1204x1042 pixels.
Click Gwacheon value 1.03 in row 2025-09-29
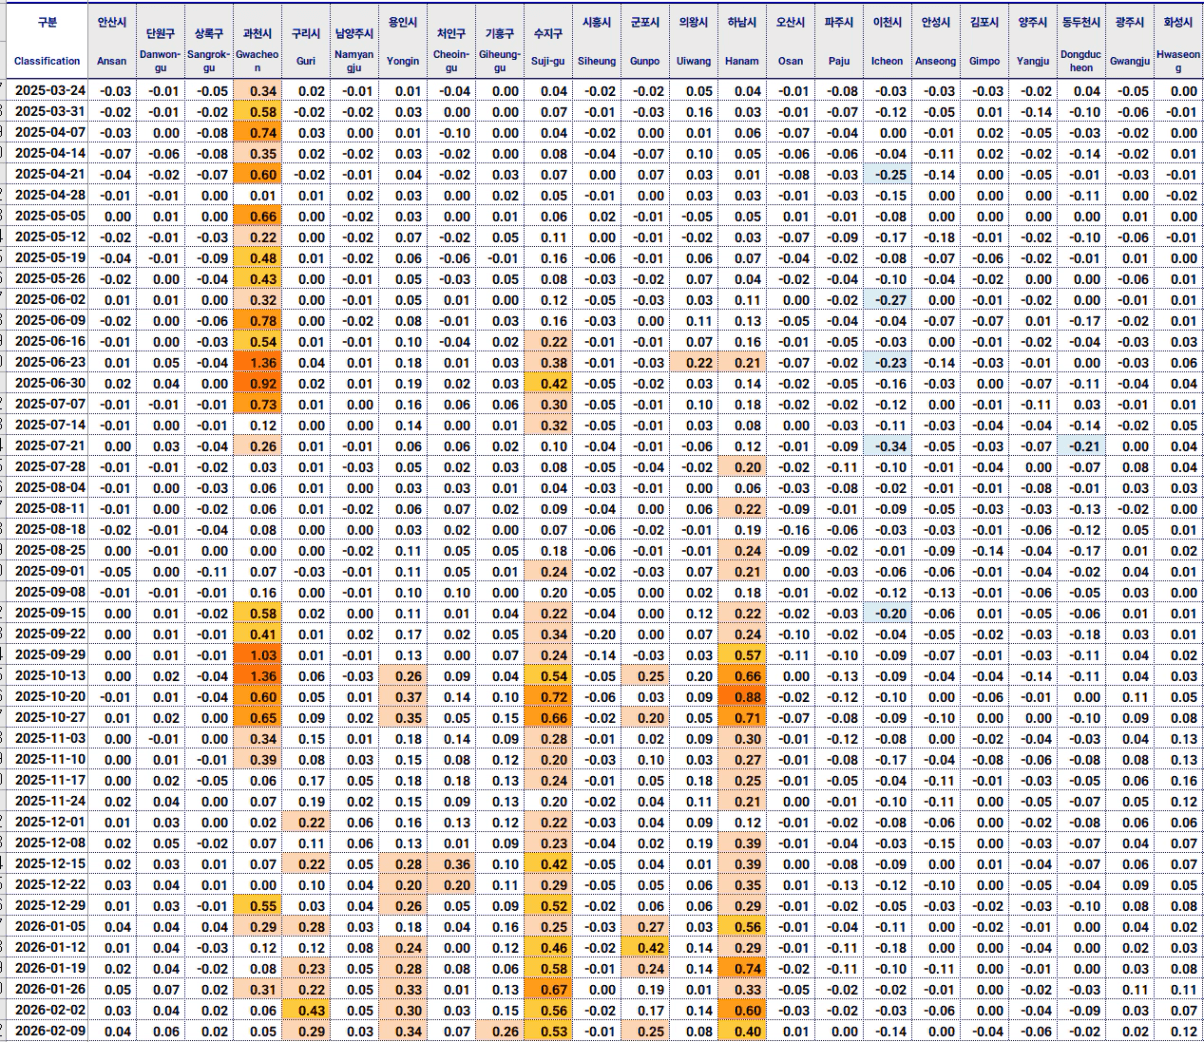(x=258, y=655)
